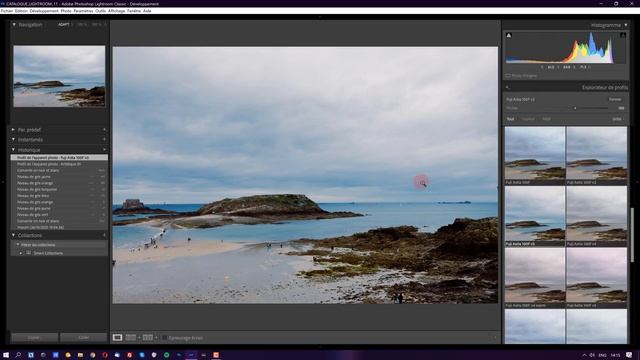Viewport: 640px width, 360px height.
Task: Show N&B profiles filter tab
Action: [546, 119]
